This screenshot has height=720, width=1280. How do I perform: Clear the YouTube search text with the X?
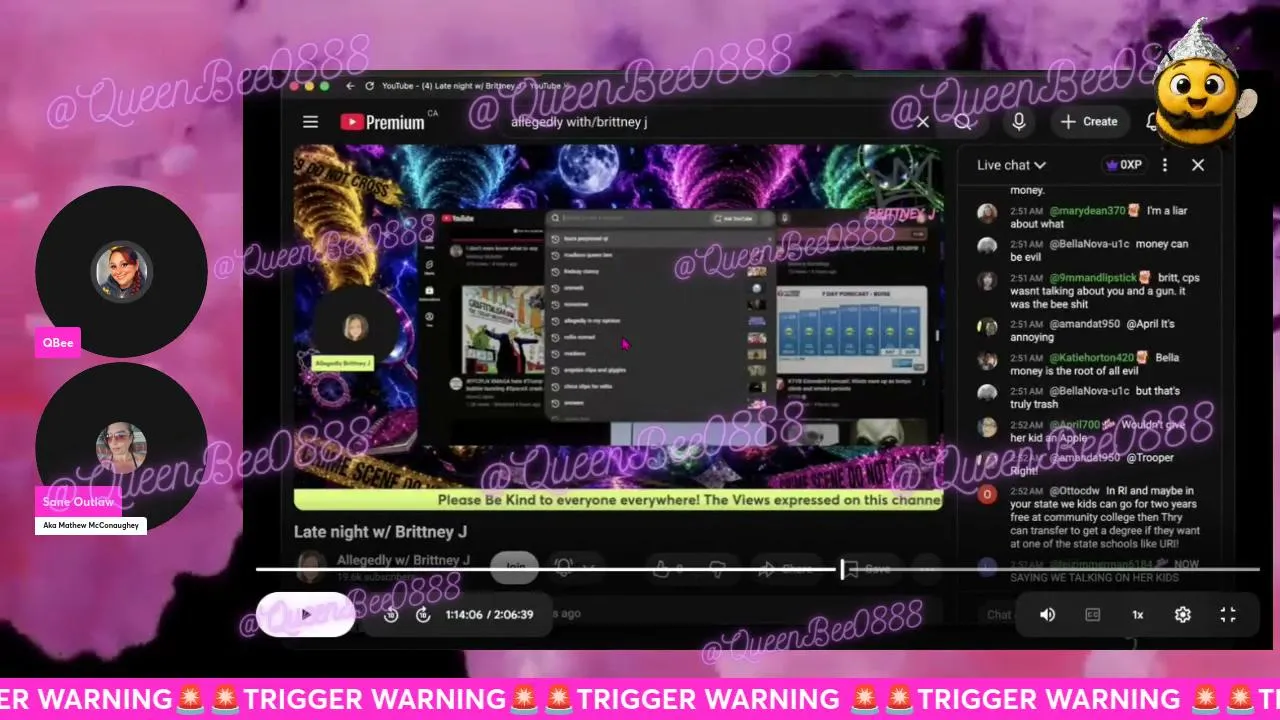[x=923, y=122]
